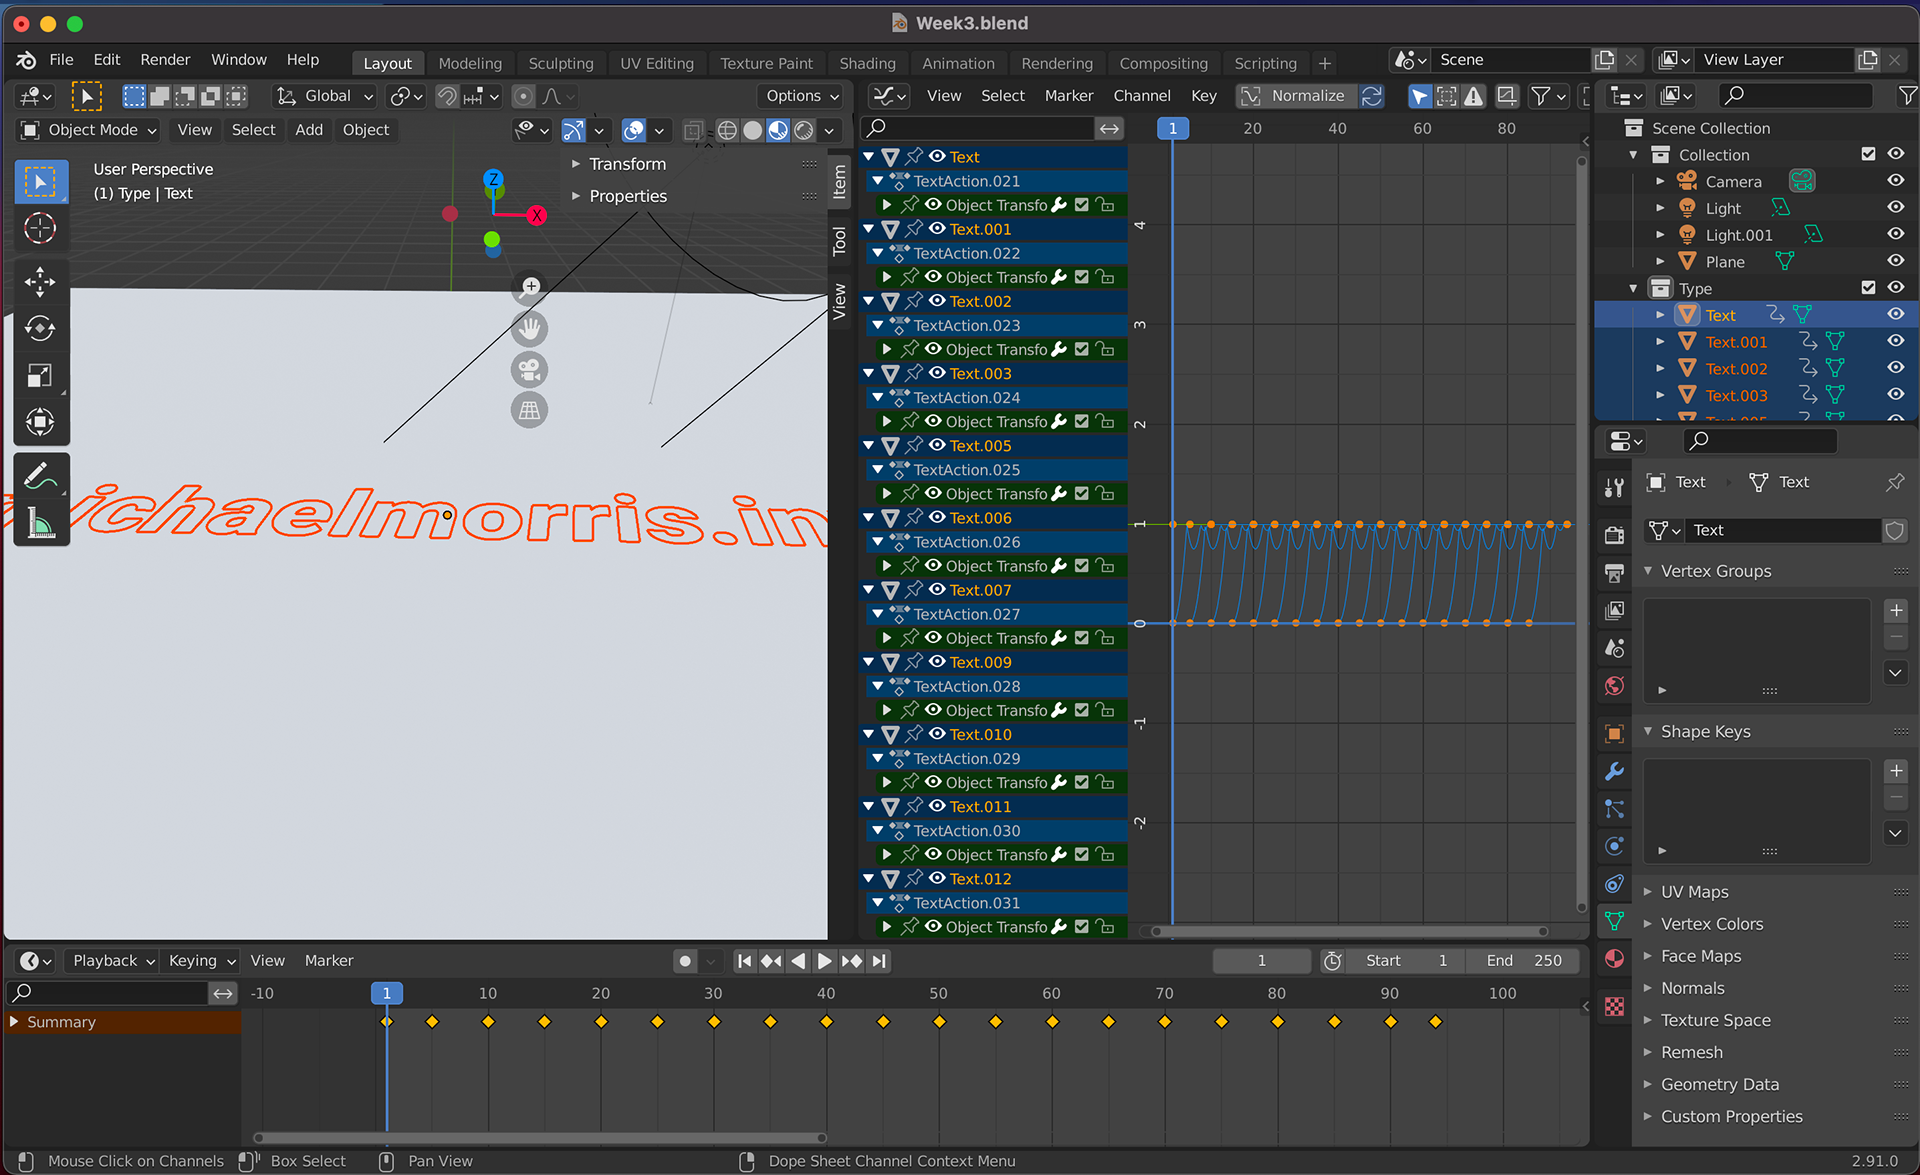This screenshot has width=1920, height=1175.
Task: Click the graph editor vertical scrollbar
Action: [1582, 534]
